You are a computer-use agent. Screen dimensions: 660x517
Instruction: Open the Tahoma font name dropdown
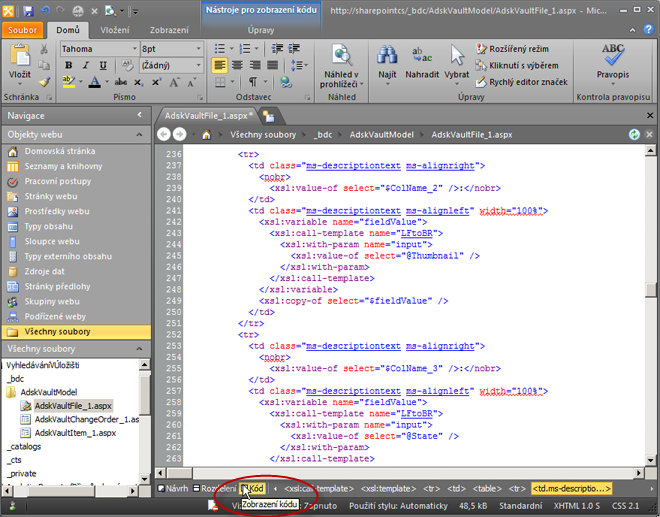click(135, 49)
